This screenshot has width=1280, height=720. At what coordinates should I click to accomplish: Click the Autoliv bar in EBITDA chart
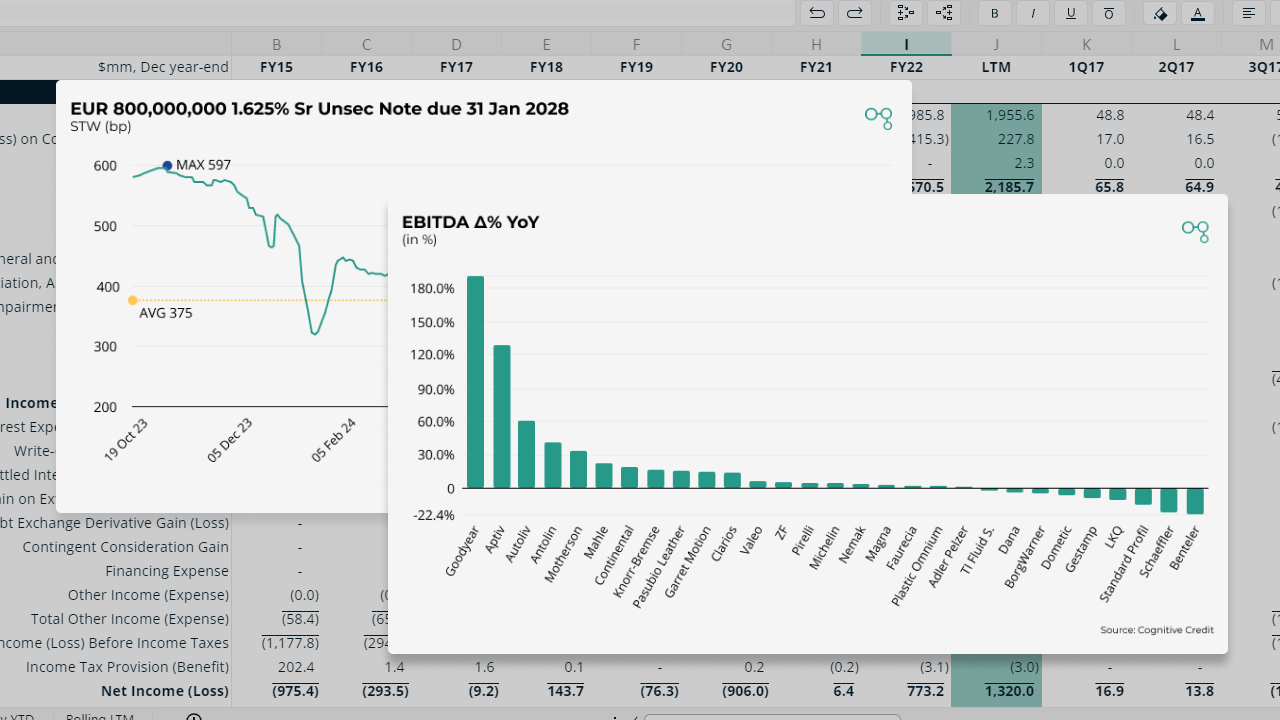526,454
